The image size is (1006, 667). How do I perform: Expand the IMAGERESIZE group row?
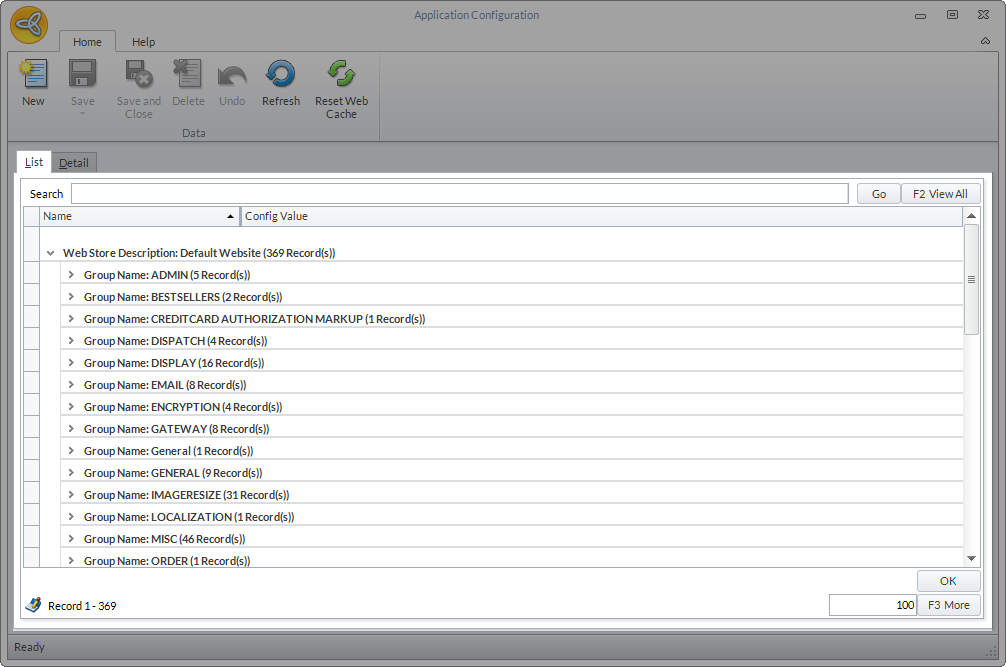pos(71,495)
